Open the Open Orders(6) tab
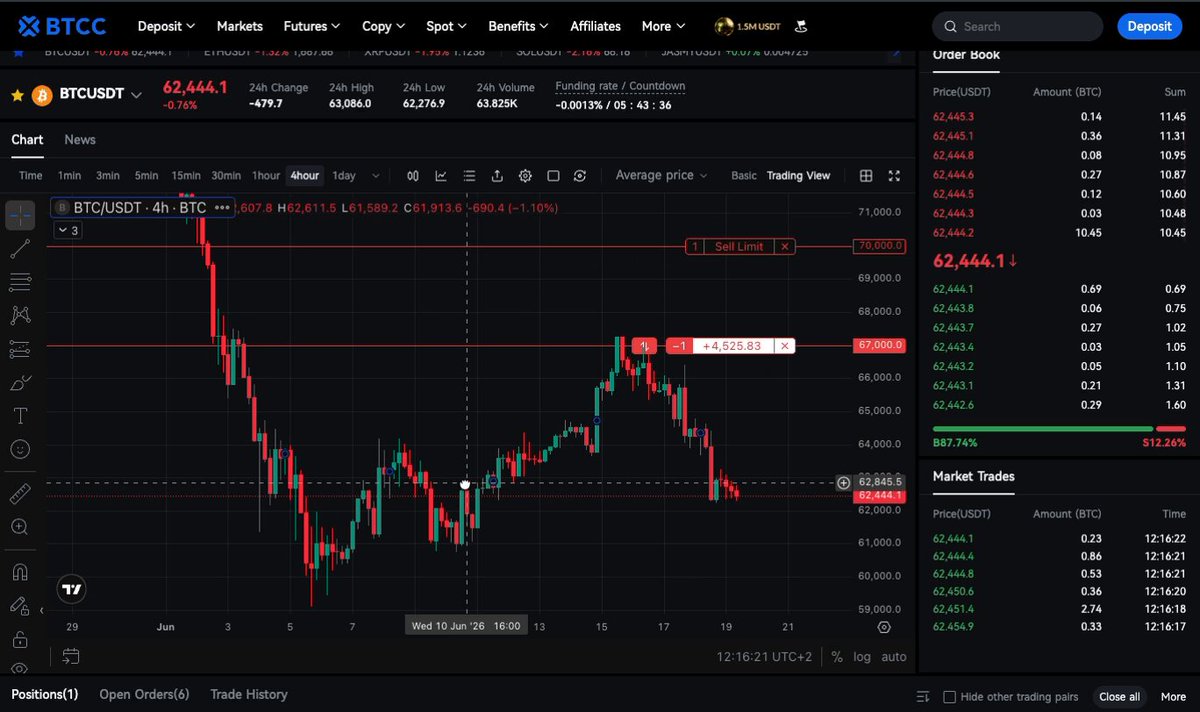 [x=144, y=694]
